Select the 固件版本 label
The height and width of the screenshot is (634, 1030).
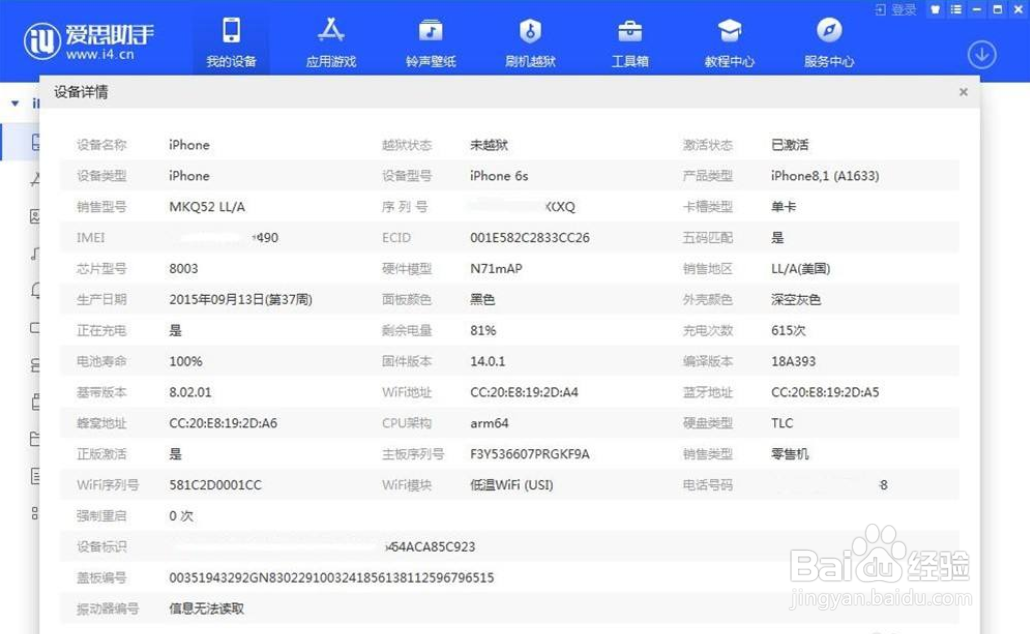pyautogui.click(x=407, y=361)
